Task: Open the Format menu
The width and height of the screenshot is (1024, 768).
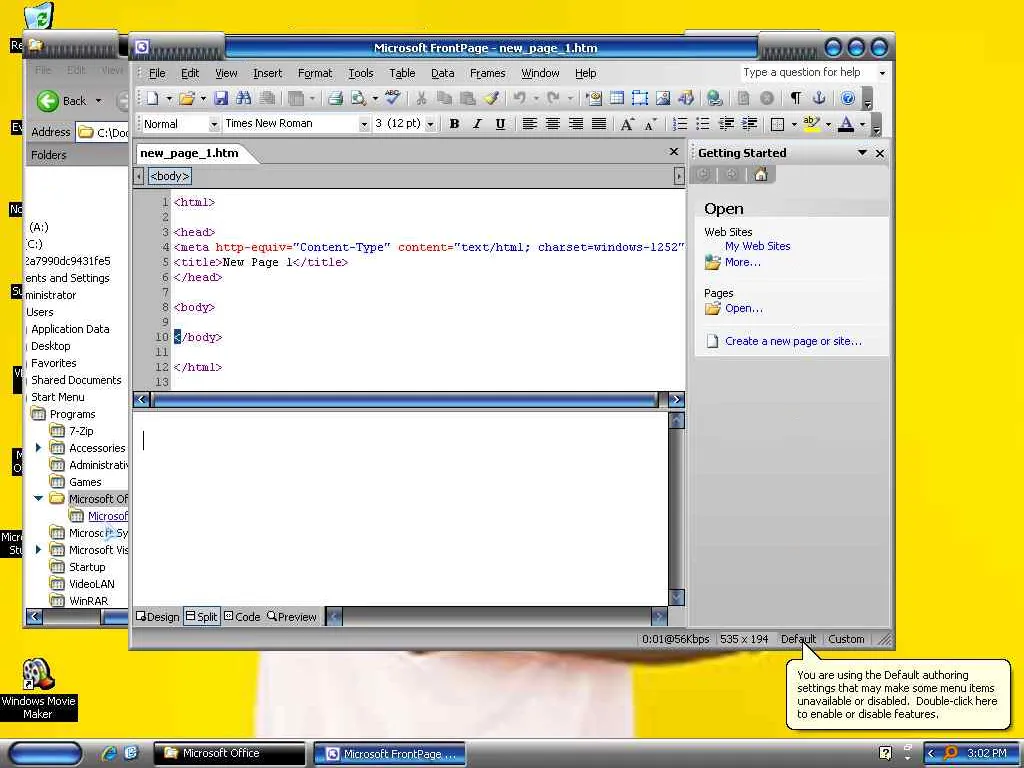Action: tap(315, 73)
